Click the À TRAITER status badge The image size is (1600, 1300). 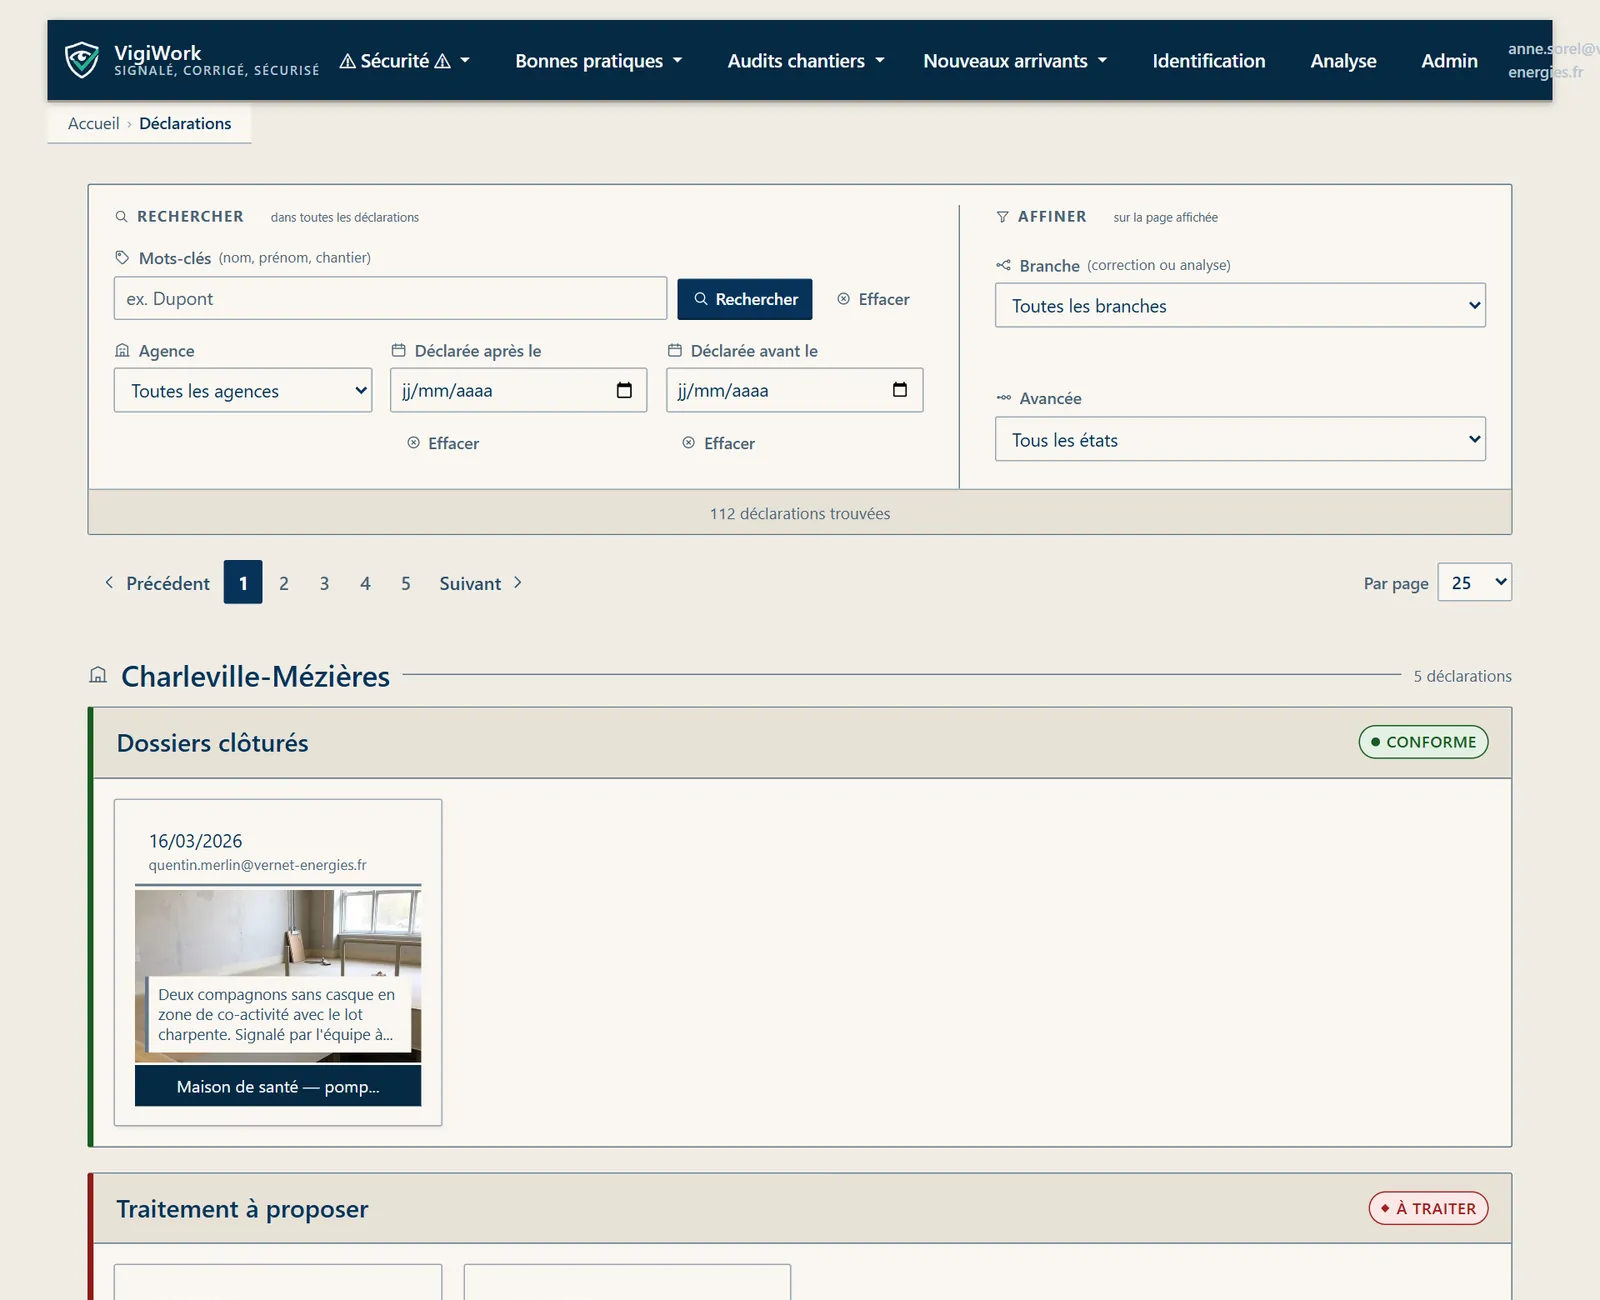click(x=1428, y=1208)
